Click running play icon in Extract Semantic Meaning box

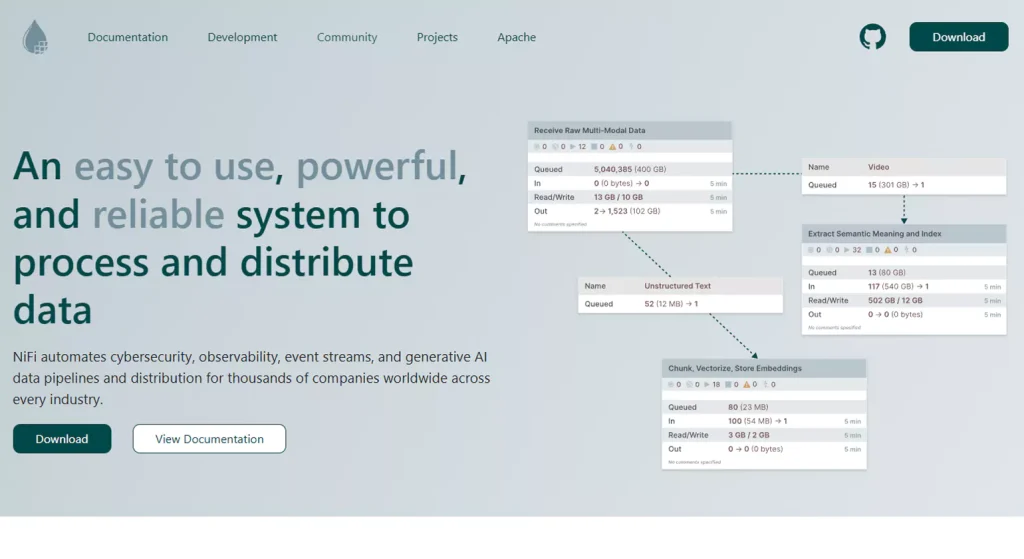coord(845,249)
